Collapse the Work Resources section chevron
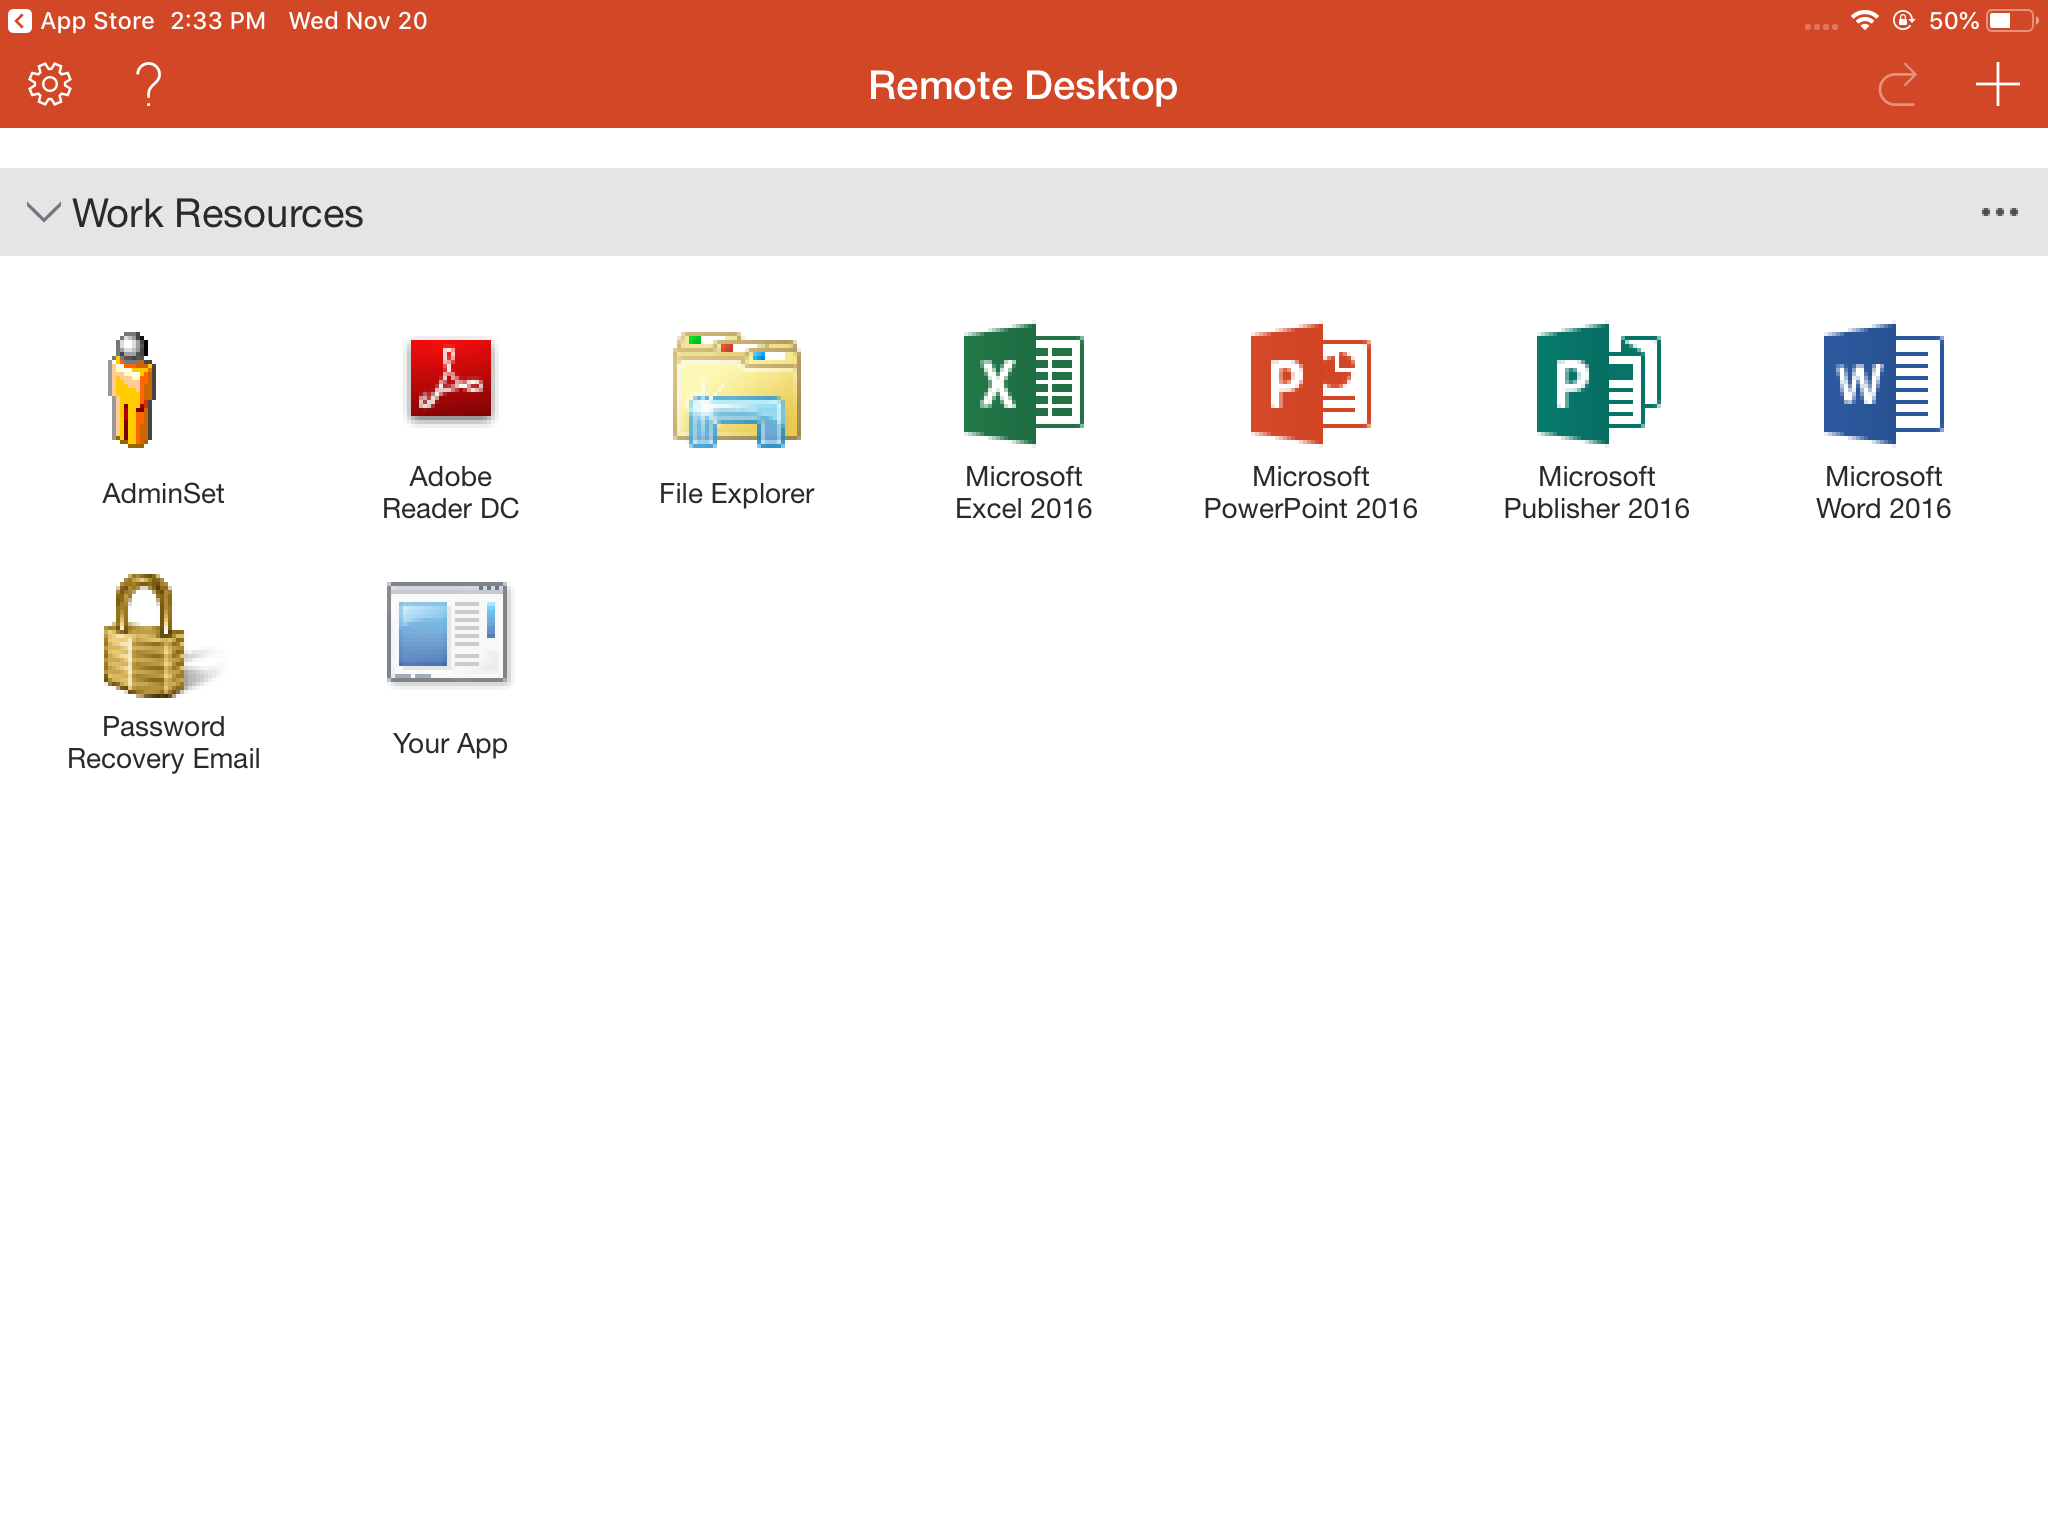This screenshot has width=2048, height=1536. (x=43, y=212)
